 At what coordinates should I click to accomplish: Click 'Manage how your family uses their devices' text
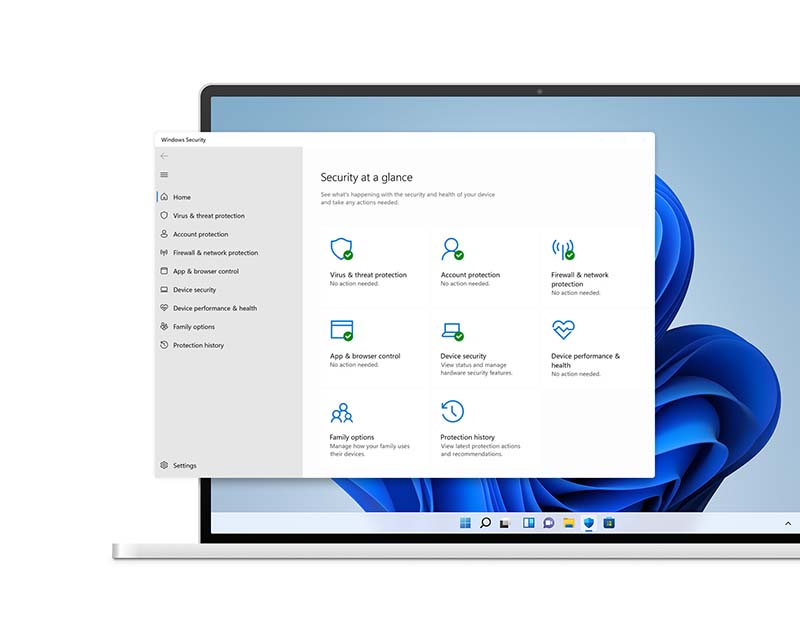(369, 450)
